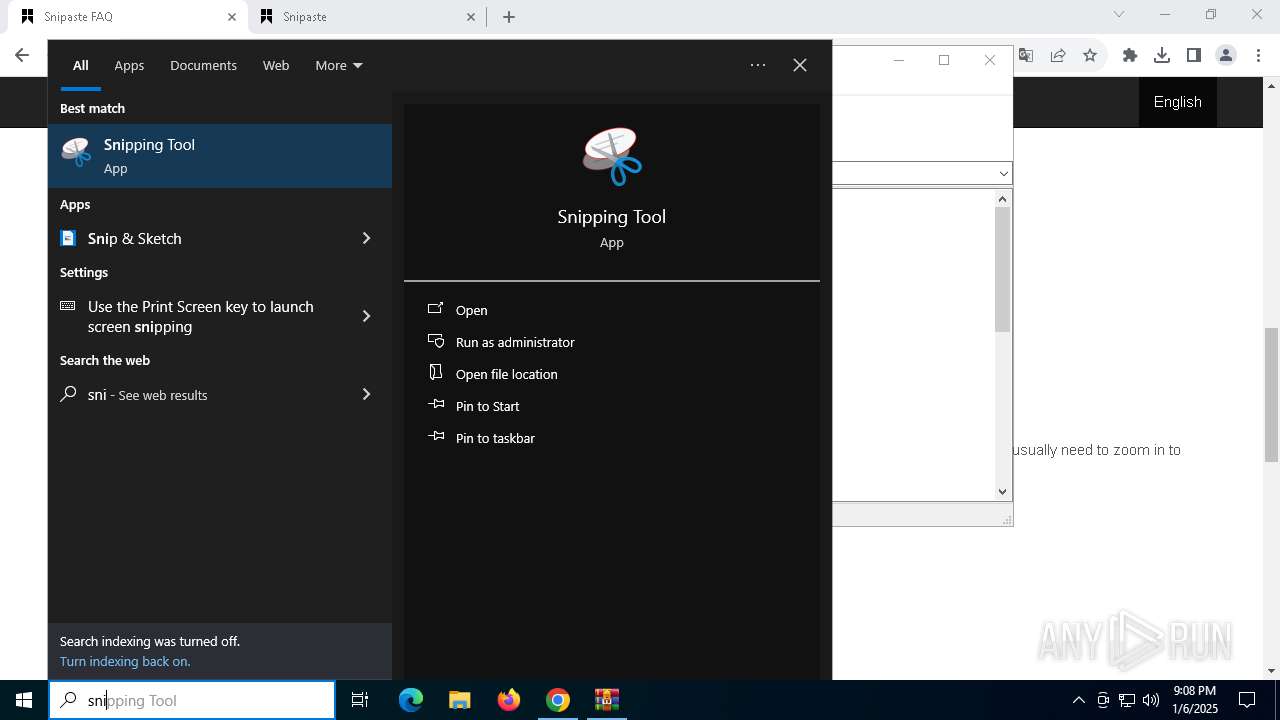Click dialog scrollbar up arrow
This screenshot has width=1280, height=720.
click(x=1003, y=199)
